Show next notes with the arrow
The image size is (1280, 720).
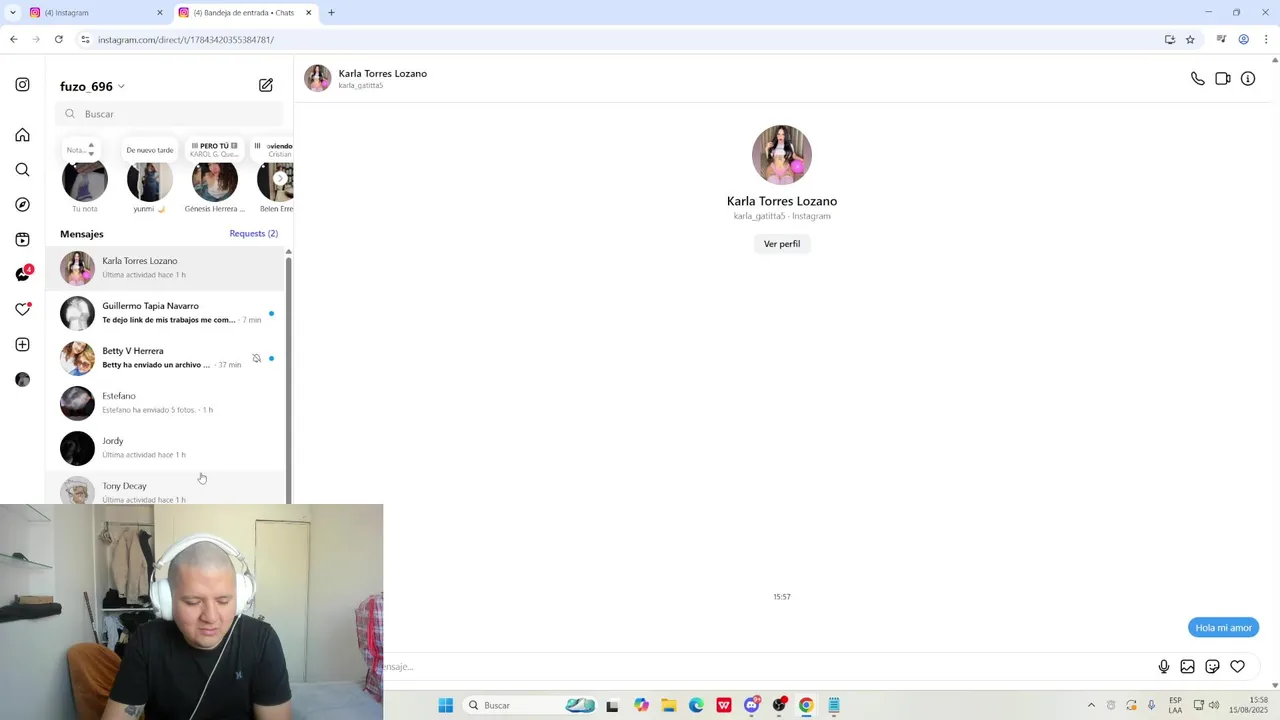pos(280,178)
